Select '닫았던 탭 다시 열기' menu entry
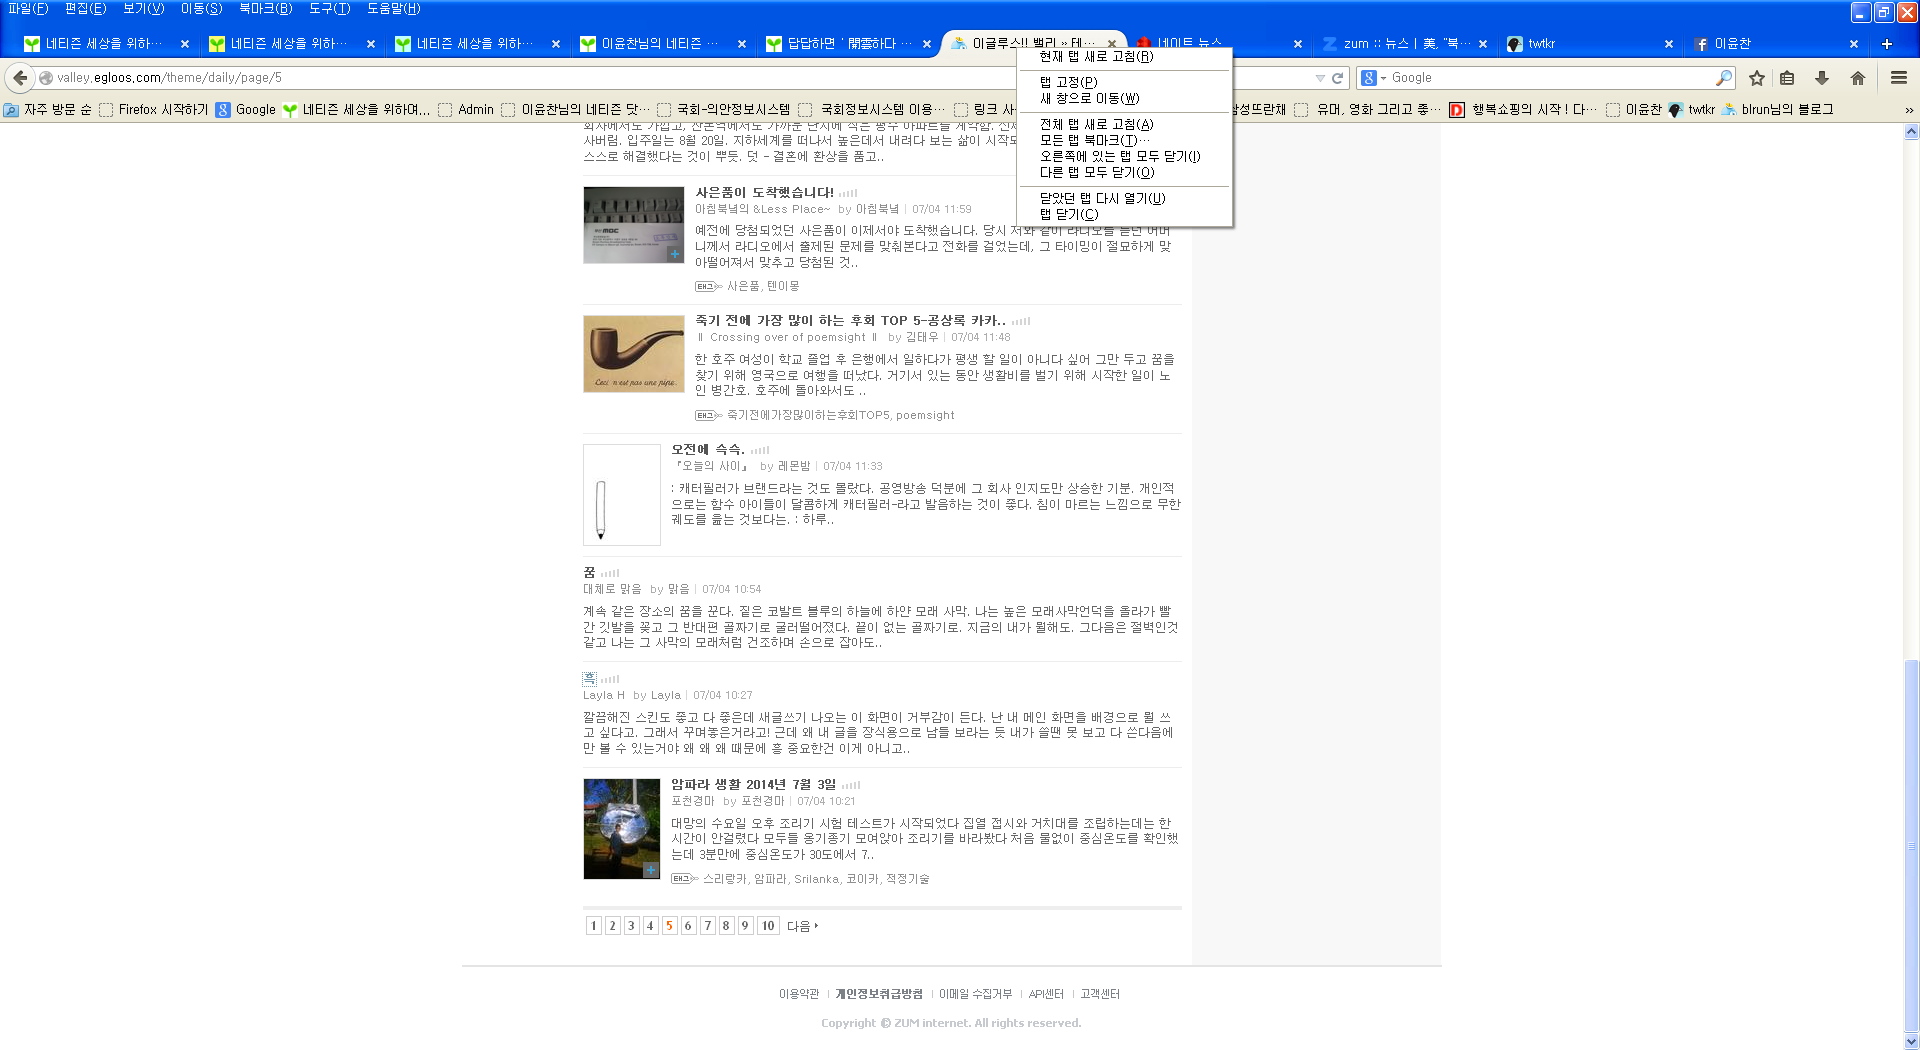The width and height of the screenshot is (1920, 1050). pos(1124,198)
